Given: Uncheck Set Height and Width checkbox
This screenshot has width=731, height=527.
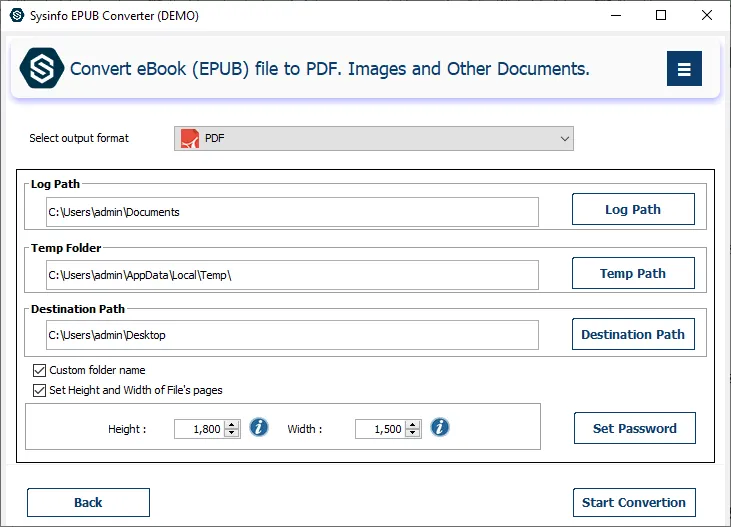Looking at the screenshot, I should pos(40,390).
